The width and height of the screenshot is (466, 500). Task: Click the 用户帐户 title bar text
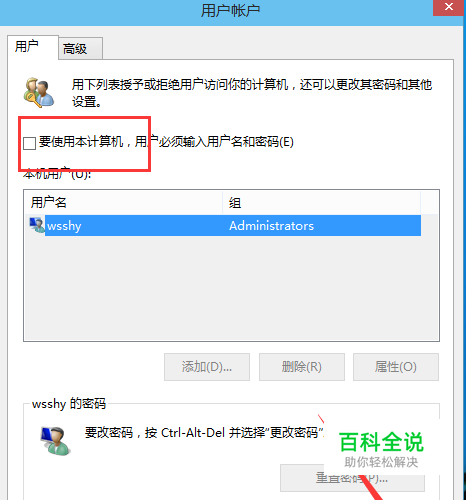[x=230, y=11]
